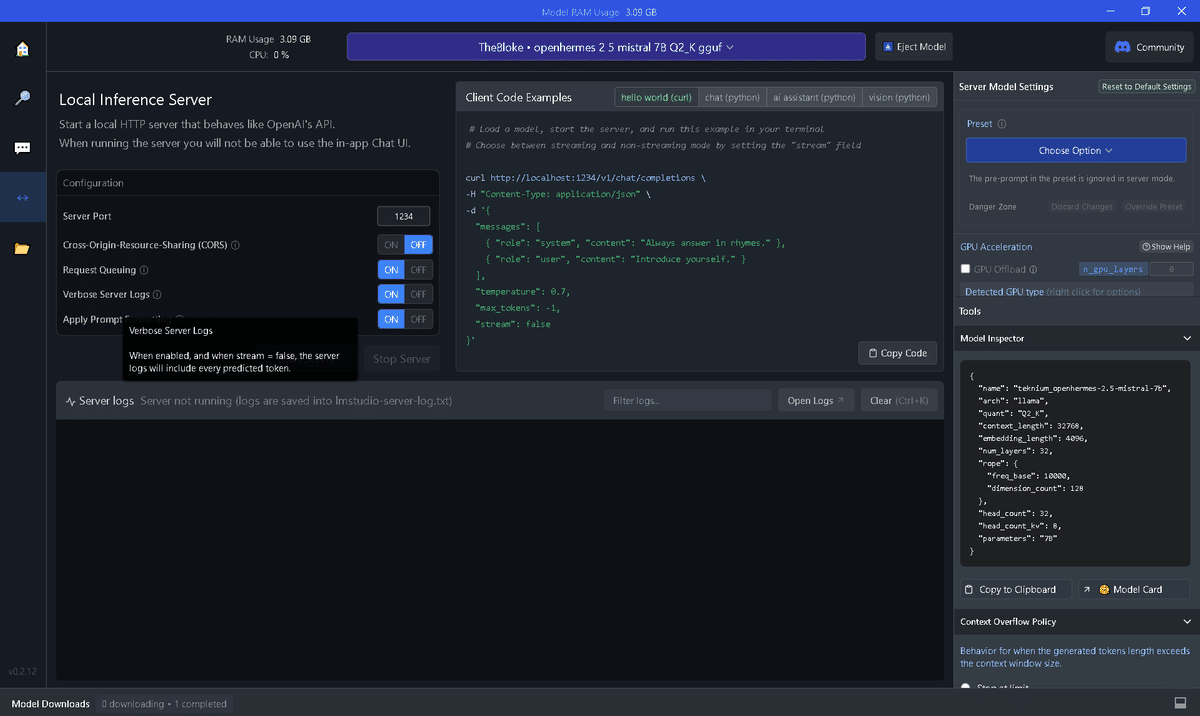Click the '0 downloading • 1 completed' status
The height and width of the screenshot is (716, 1200).
click(x=164, y=704)
